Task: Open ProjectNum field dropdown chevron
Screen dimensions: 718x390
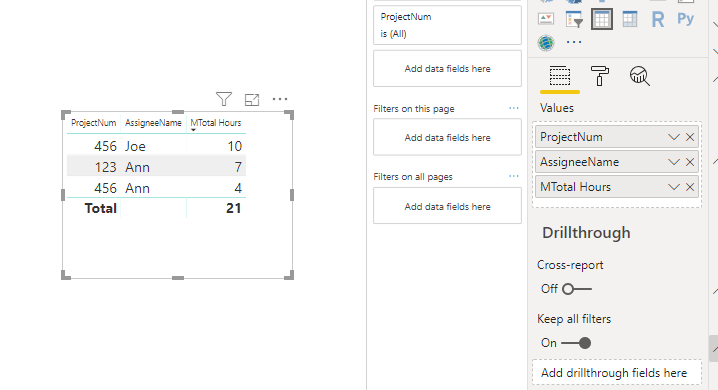Action: coord(673,137)
